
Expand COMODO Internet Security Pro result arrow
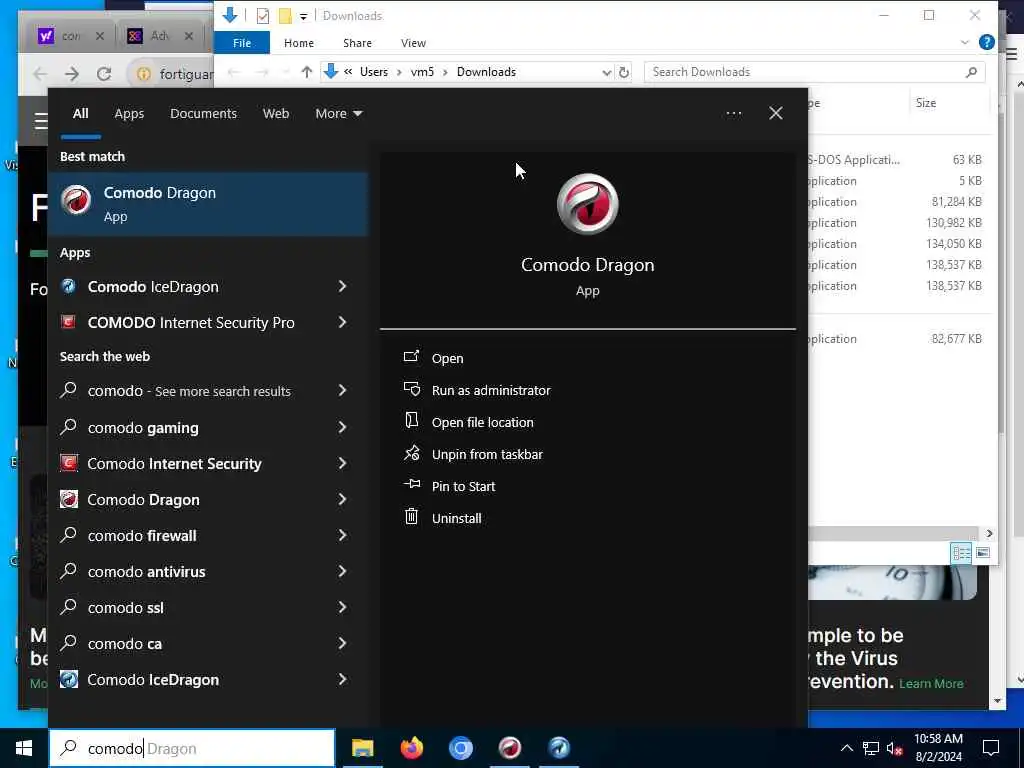point(342,322)
